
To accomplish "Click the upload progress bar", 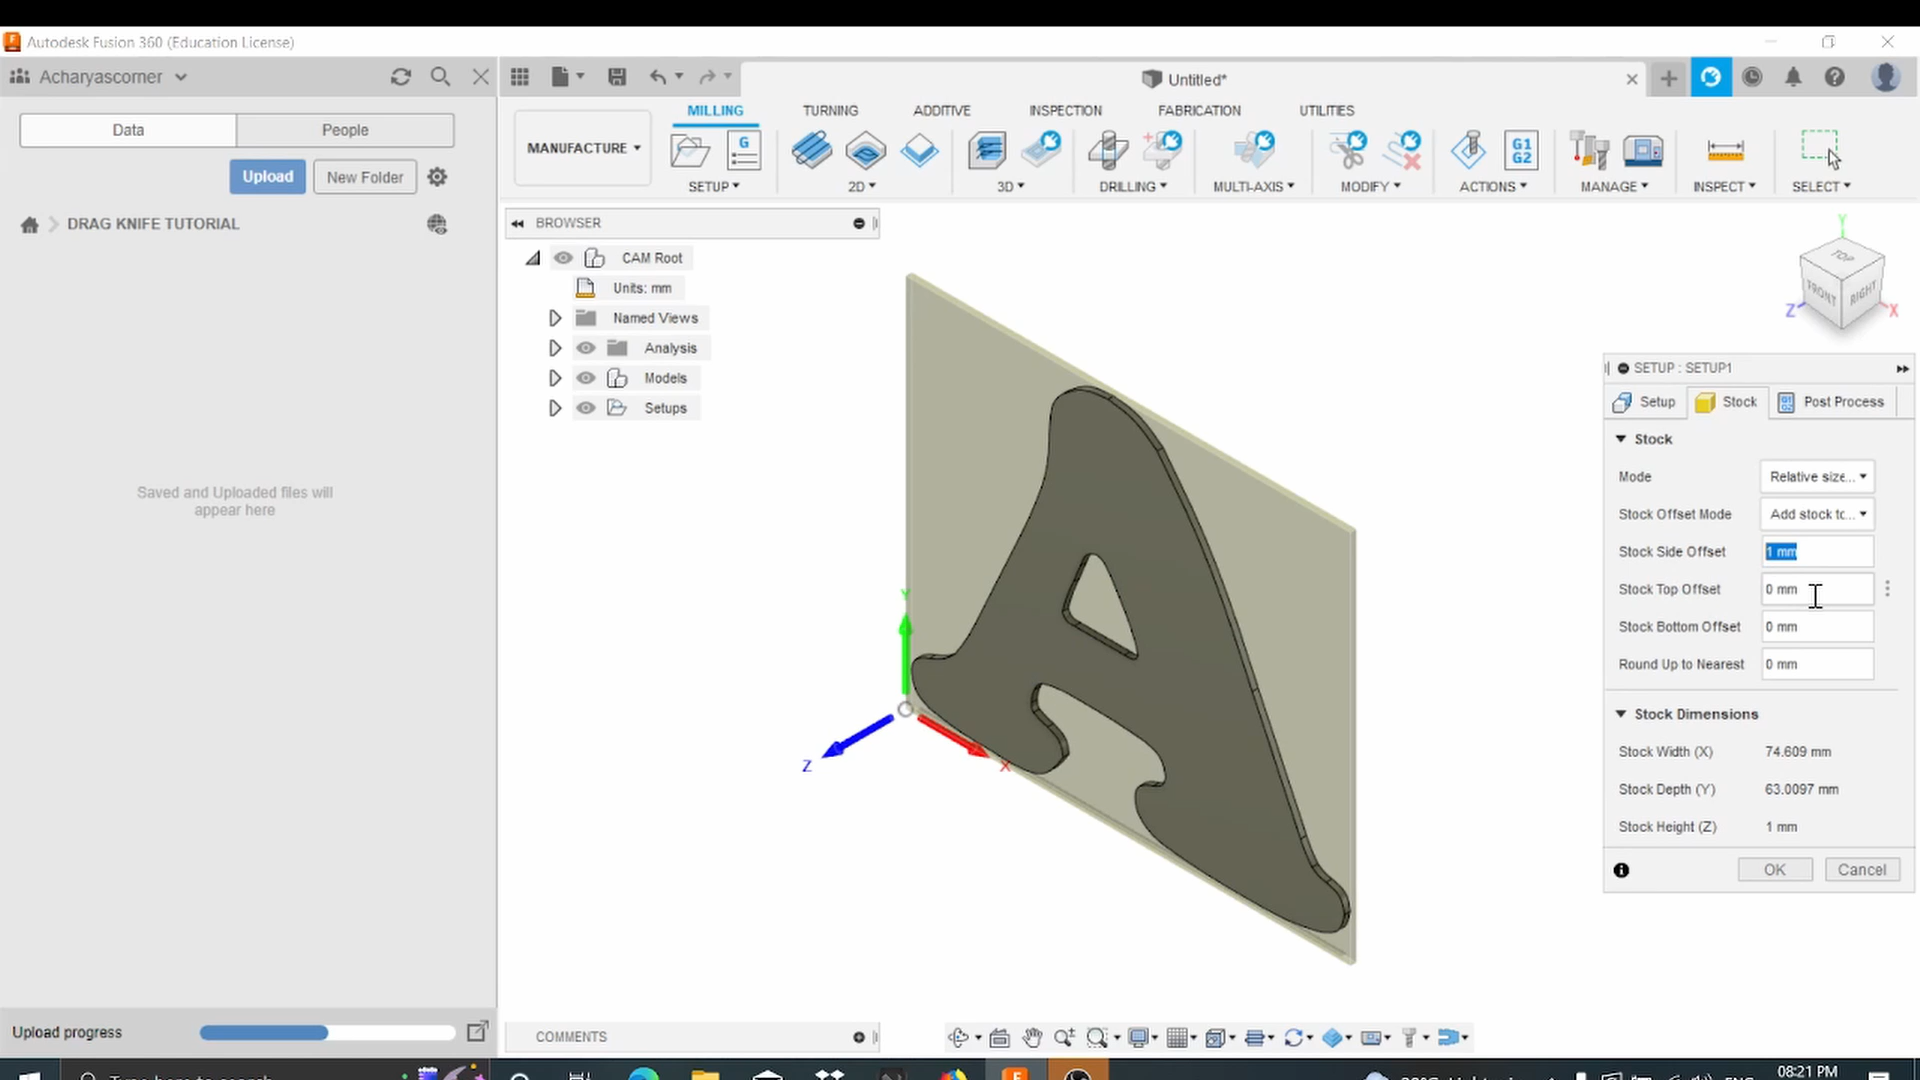I will [x=326, y=1032].
